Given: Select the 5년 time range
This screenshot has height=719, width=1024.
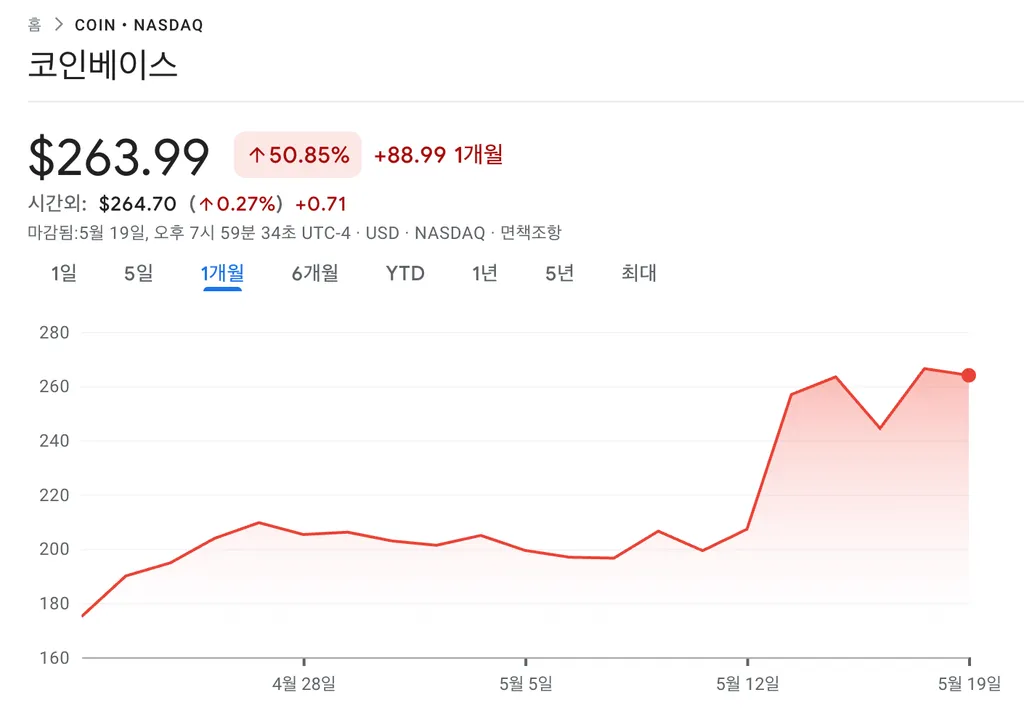Looking at the screenshot, I should (x=557, y=273).
